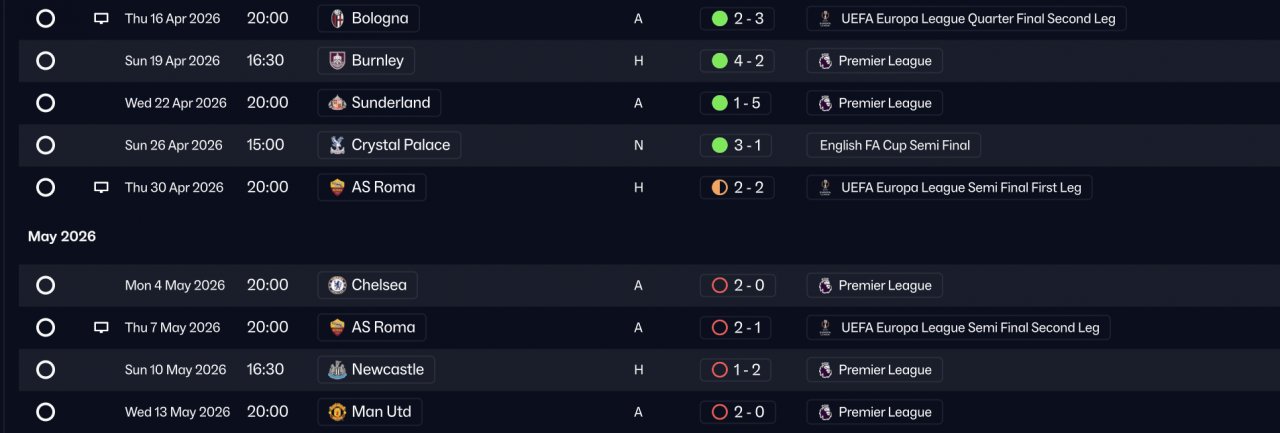Viewport: 1280px width, 433px height.
Task: Open the 2 - 3 Bologna match result
Action: point(737,18)
